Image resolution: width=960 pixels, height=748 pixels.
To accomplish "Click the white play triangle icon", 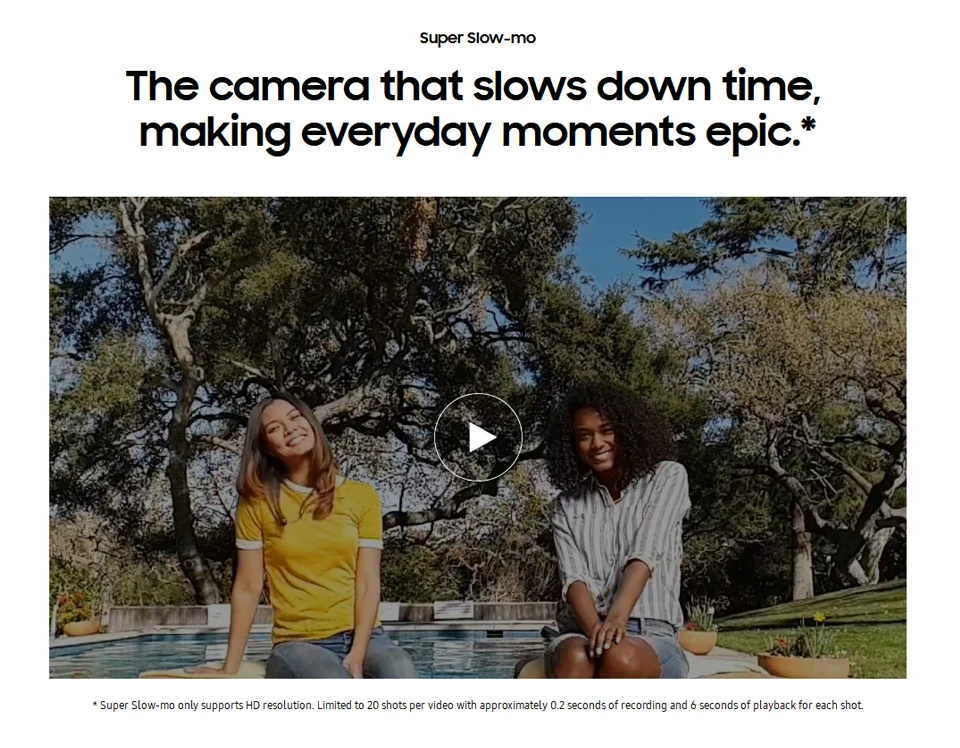I will coord(482,437).
